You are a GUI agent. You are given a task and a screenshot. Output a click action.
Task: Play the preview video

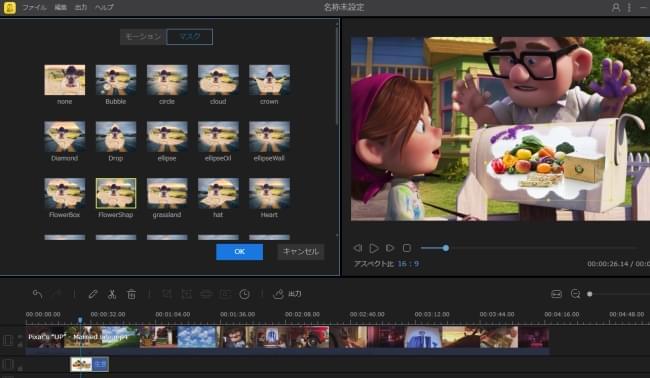click(x=374, y=248)
